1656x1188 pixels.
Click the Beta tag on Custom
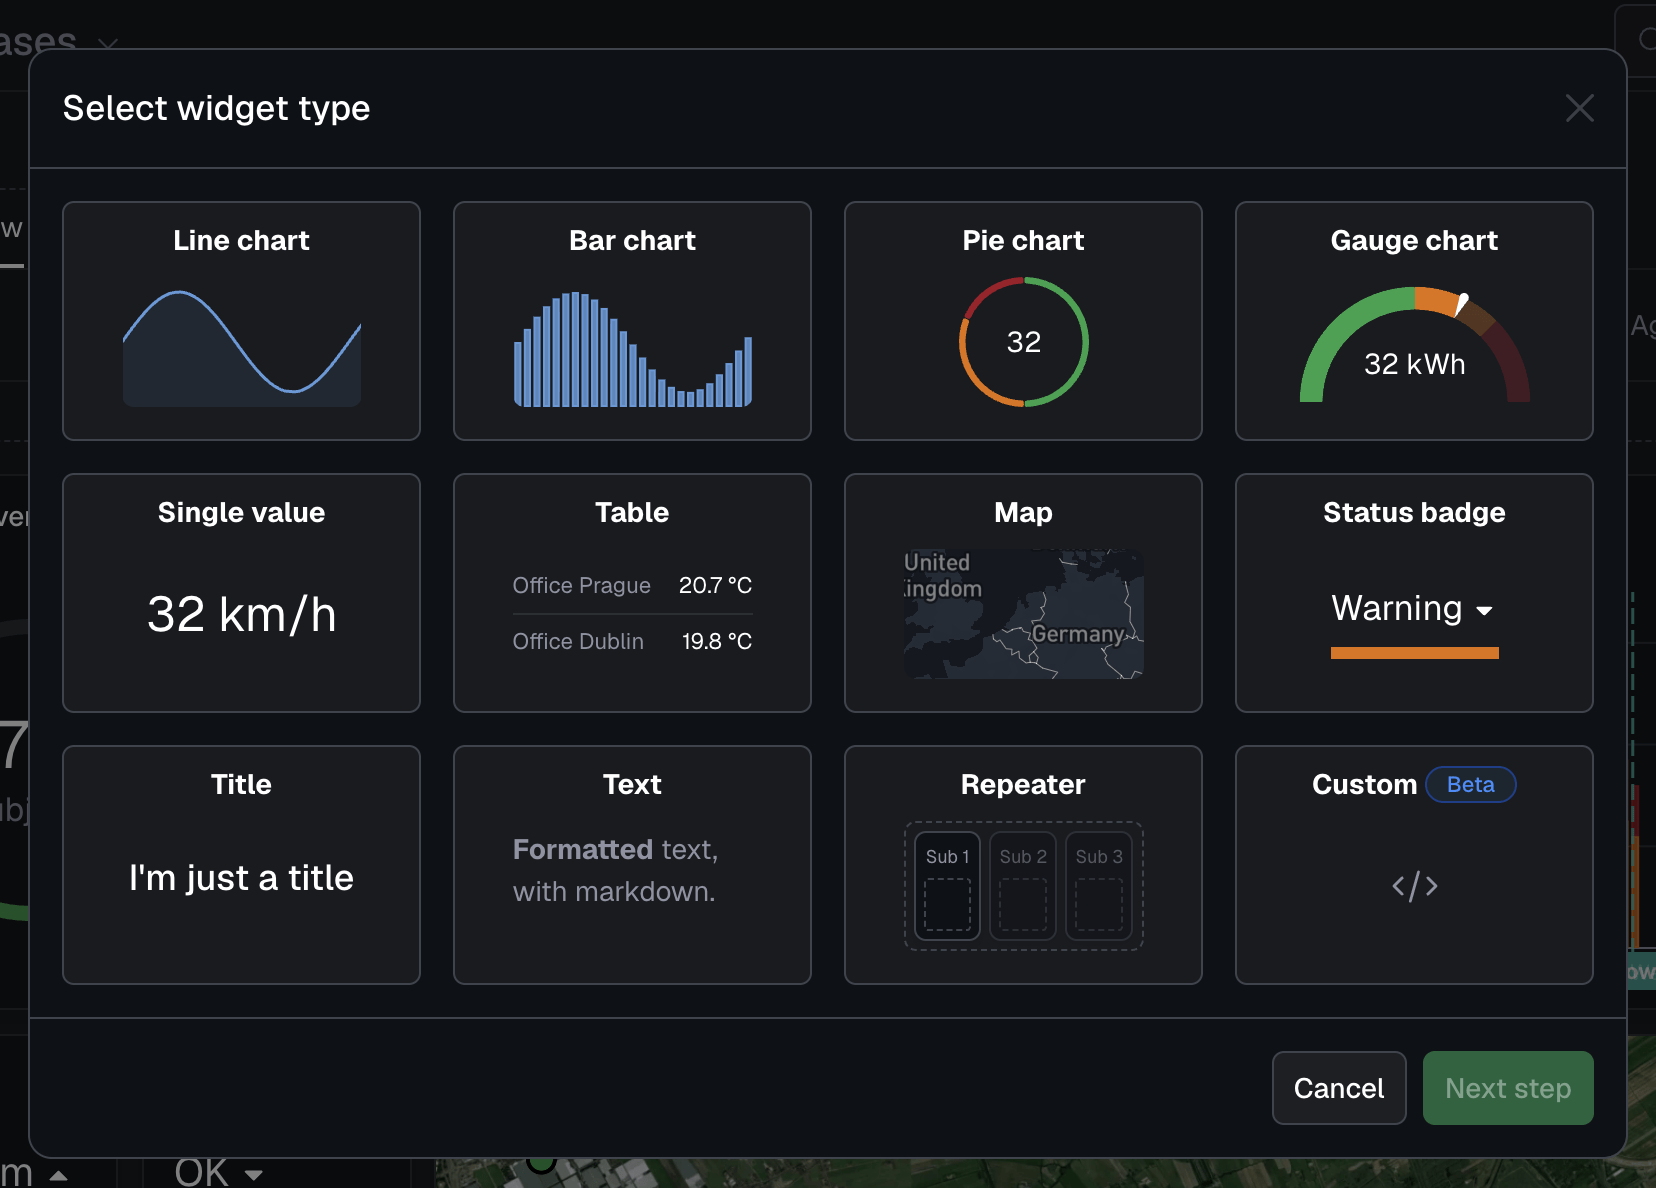coord(1471,785)
